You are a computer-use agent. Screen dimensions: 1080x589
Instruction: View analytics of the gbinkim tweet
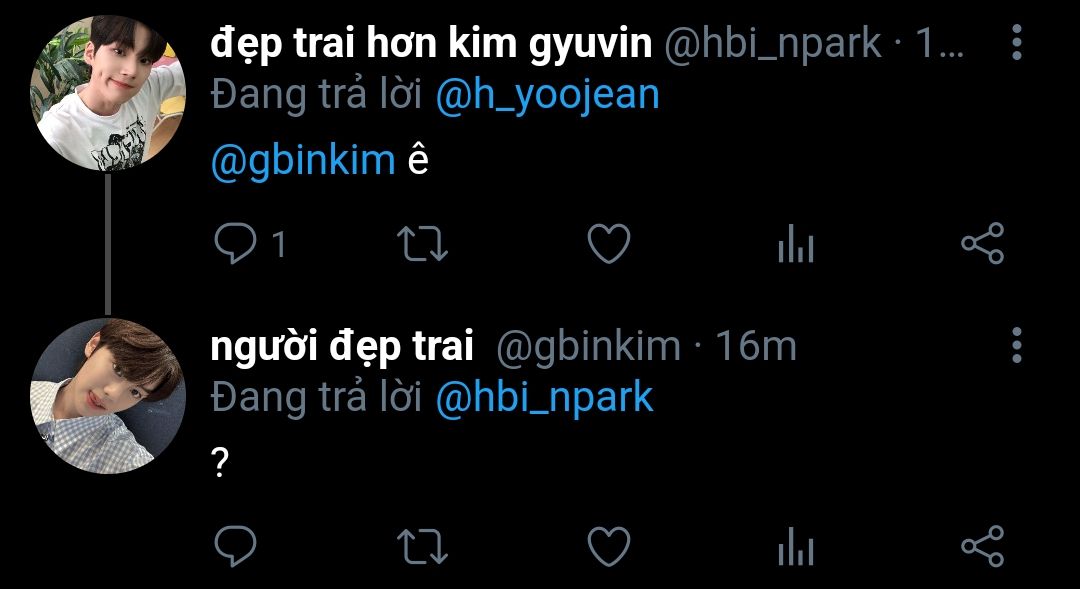pyautogui.click(x=796, y=546)
